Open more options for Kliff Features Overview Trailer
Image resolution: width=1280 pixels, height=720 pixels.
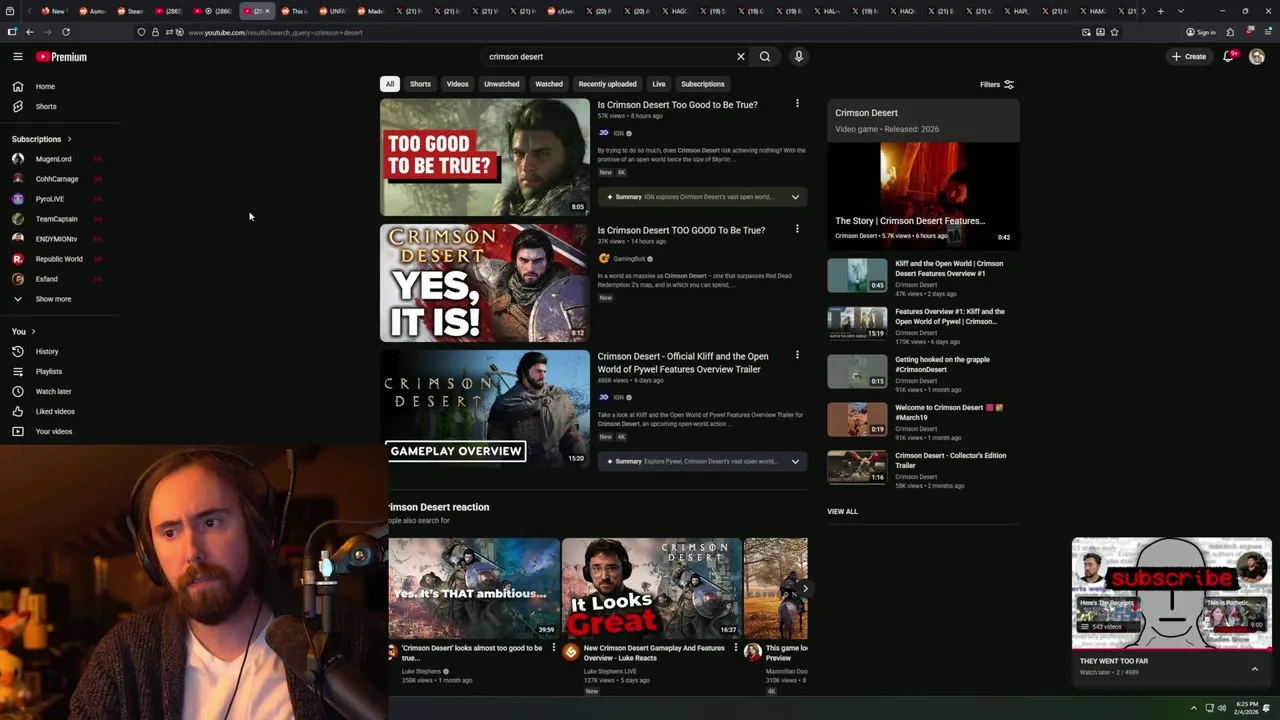[x=797, y=355]
